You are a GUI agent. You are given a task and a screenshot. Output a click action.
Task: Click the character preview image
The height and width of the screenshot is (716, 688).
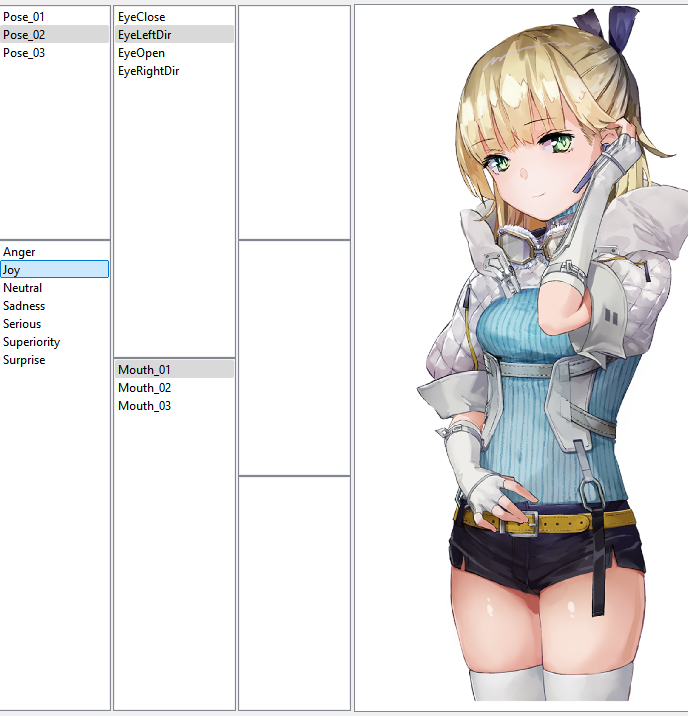(x=521, y=358)
